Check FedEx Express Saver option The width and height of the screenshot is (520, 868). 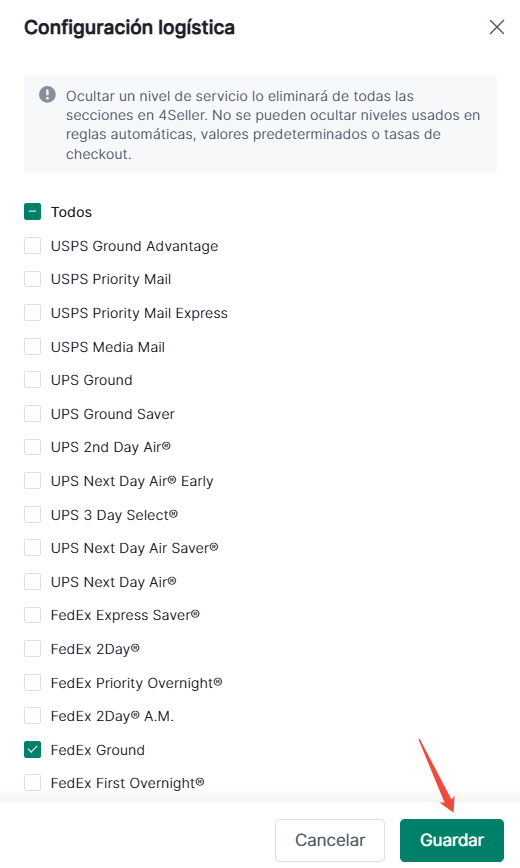[x=33, y=615]
